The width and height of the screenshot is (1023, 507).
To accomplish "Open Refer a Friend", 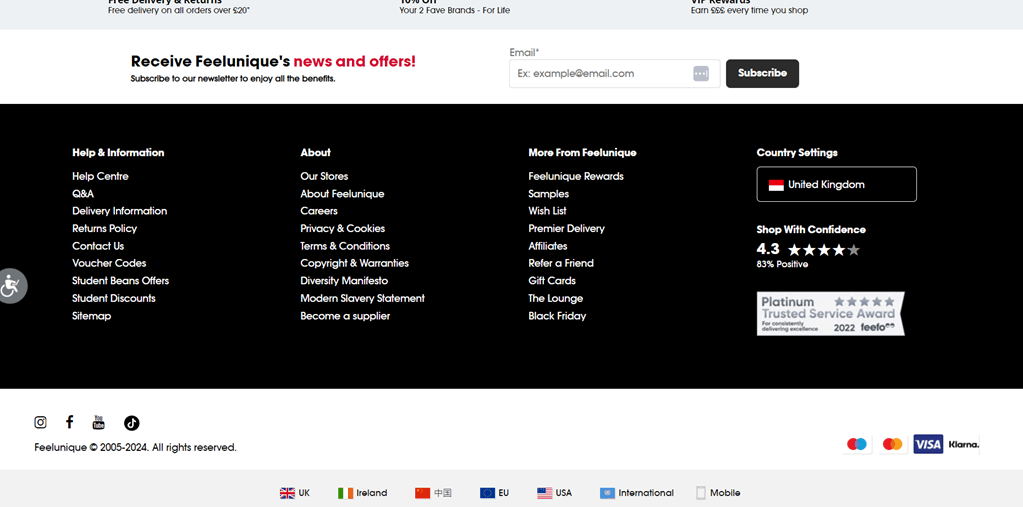I will (x=561, y=263).
